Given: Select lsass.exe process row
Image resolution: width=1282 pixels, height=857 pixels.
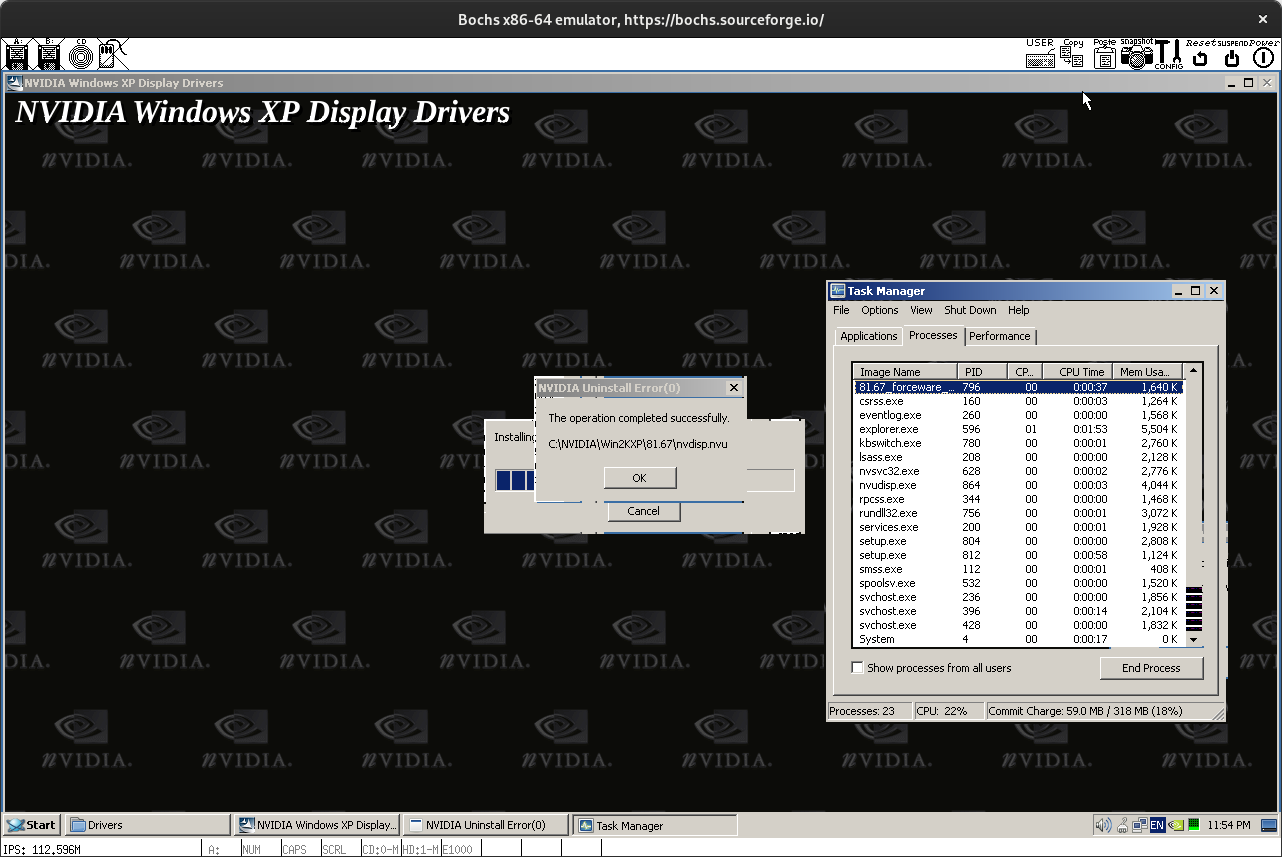Looking at the screenshot, I should point(1018,457).
